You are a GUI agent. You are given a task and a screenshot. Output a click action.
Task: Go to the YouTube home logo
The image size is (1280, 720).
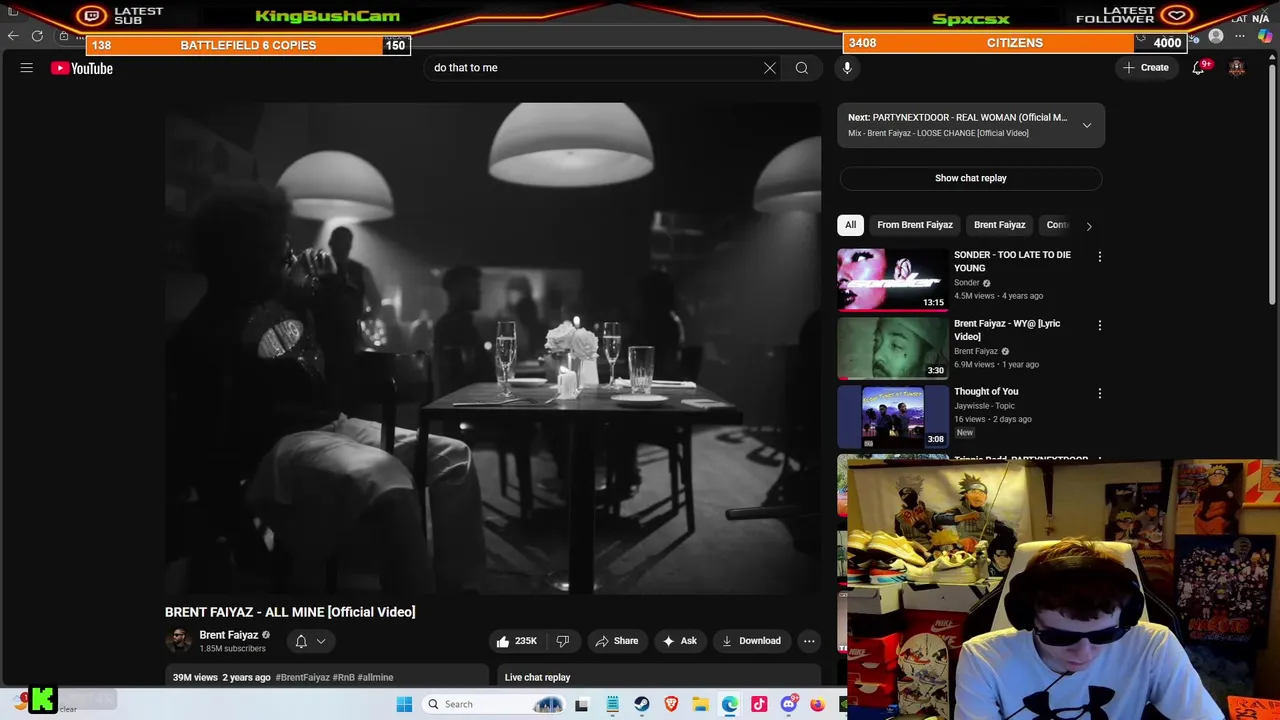(x=82, y=68)
